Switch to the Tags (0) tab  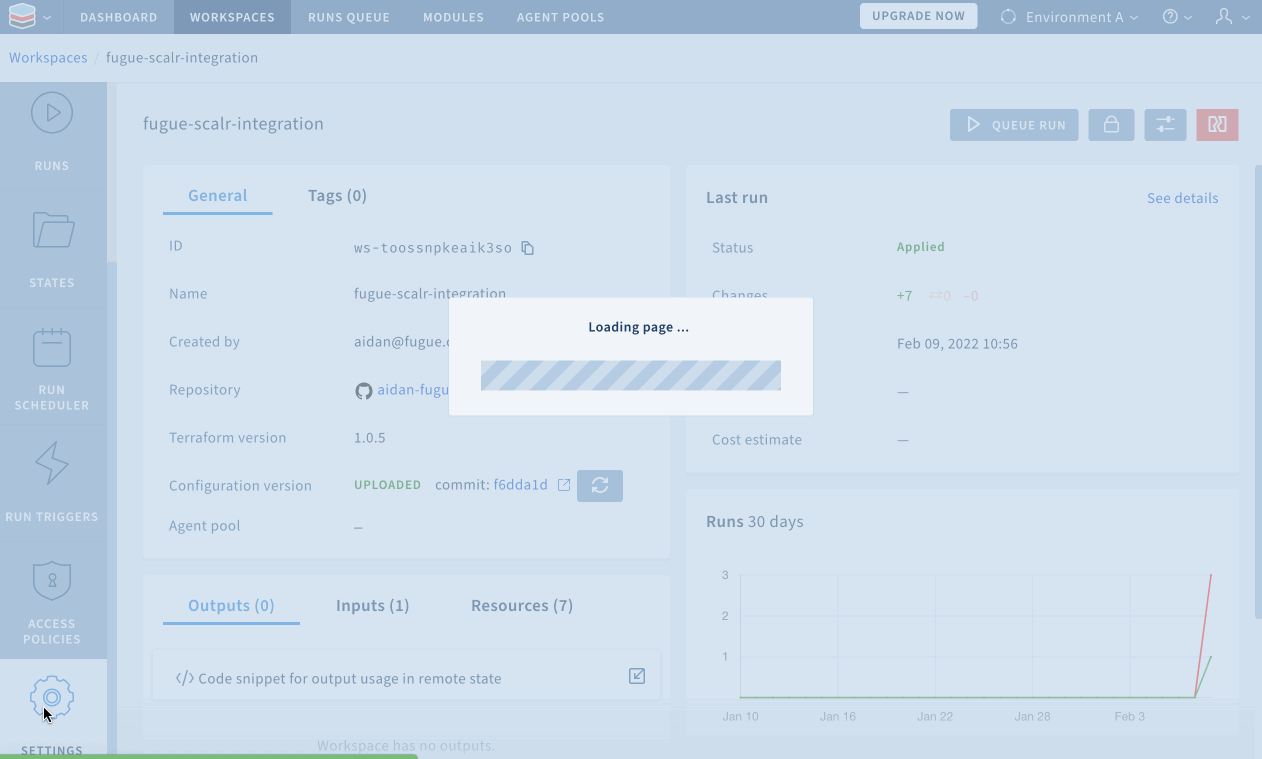pos(337,196)
